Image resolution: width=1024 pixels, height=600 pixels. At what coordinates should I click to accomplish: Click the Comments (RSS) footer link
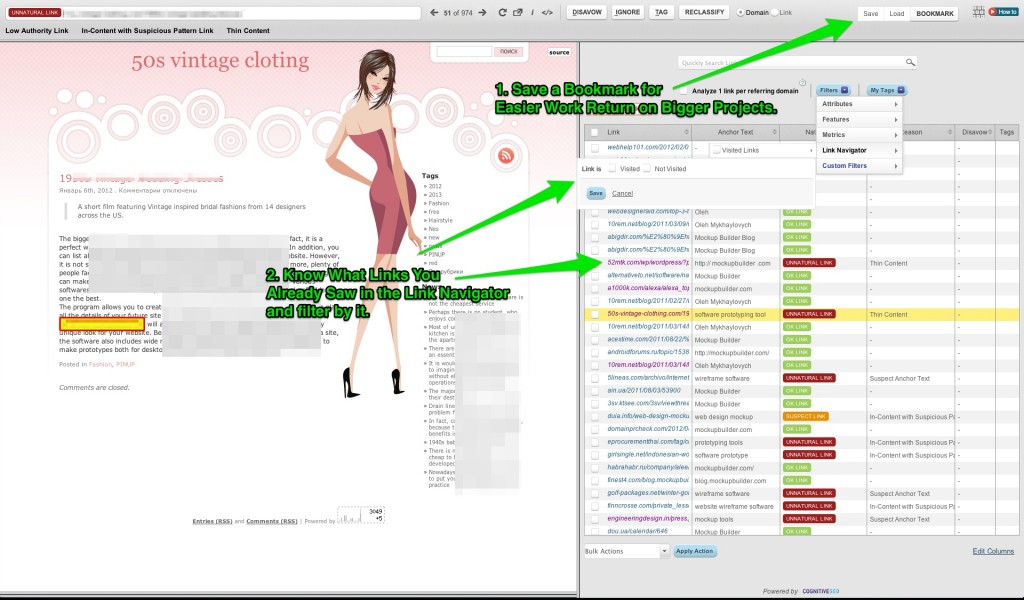click(272, 521)
